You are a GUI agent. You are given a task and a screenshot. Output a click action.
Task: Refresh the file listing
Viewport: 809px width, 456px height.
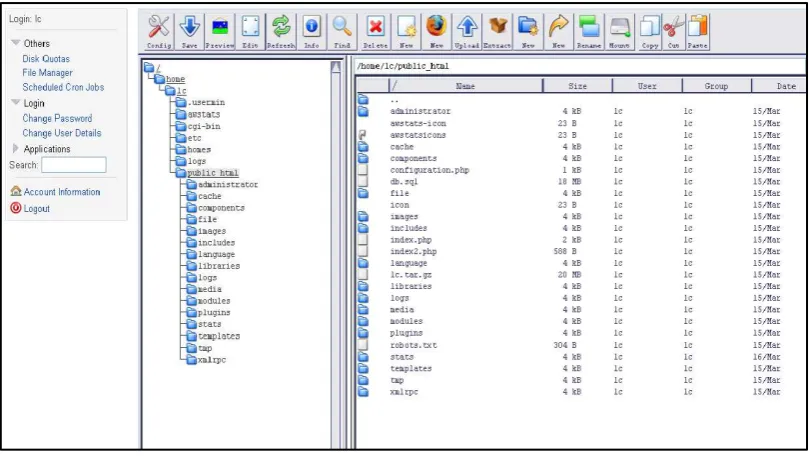281,31
